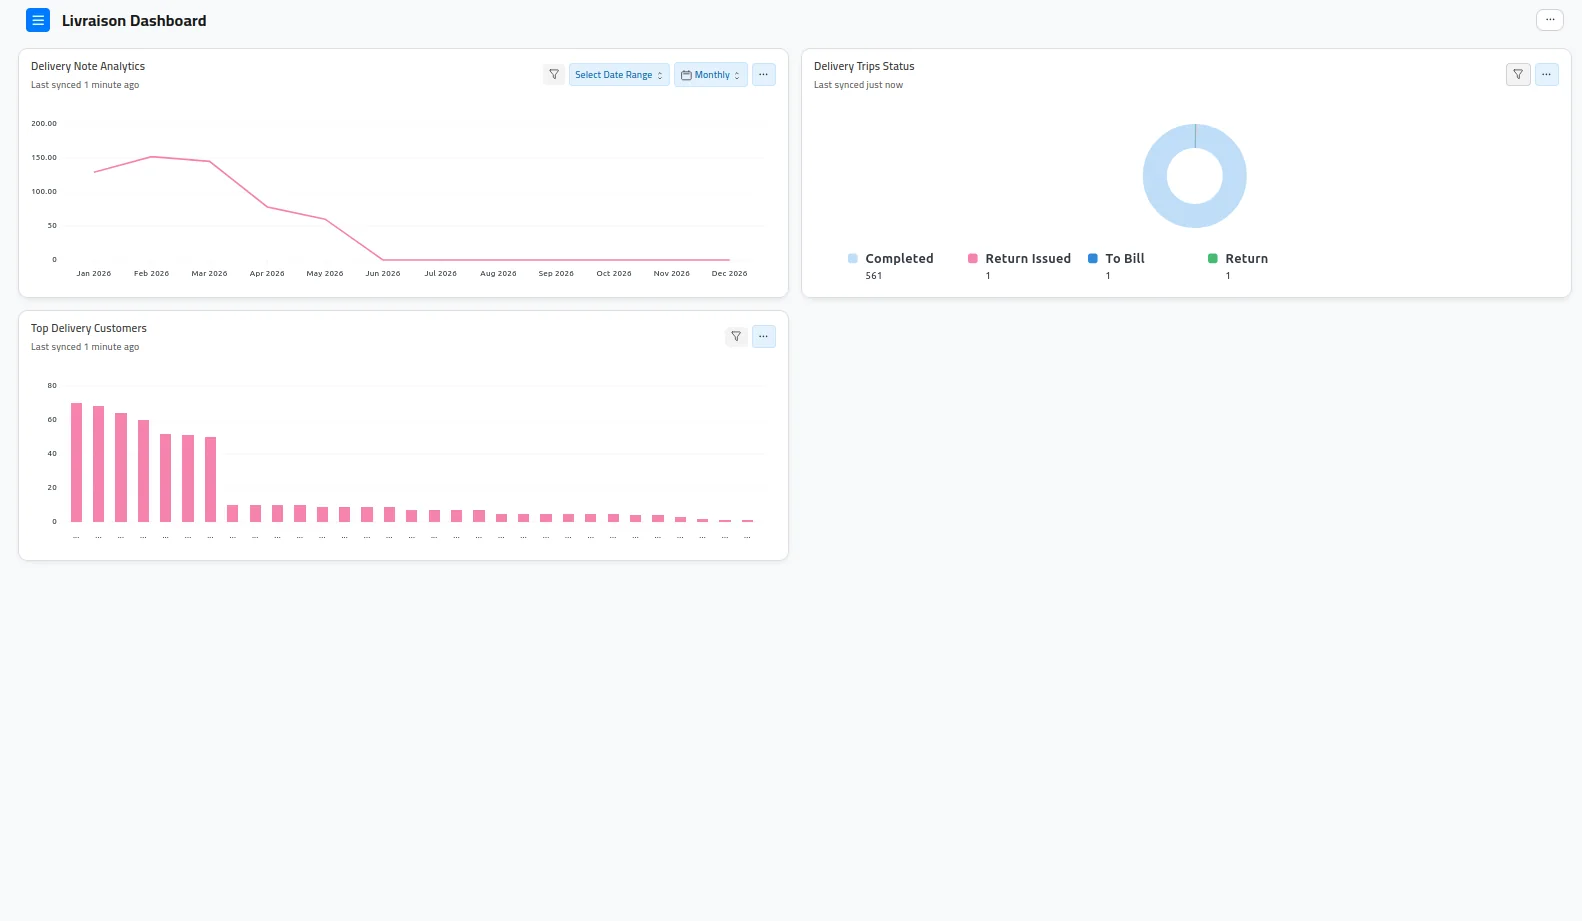
Task: Toggle the Return legend entry
Action: pyautogui.click(x=1238, y=258)
